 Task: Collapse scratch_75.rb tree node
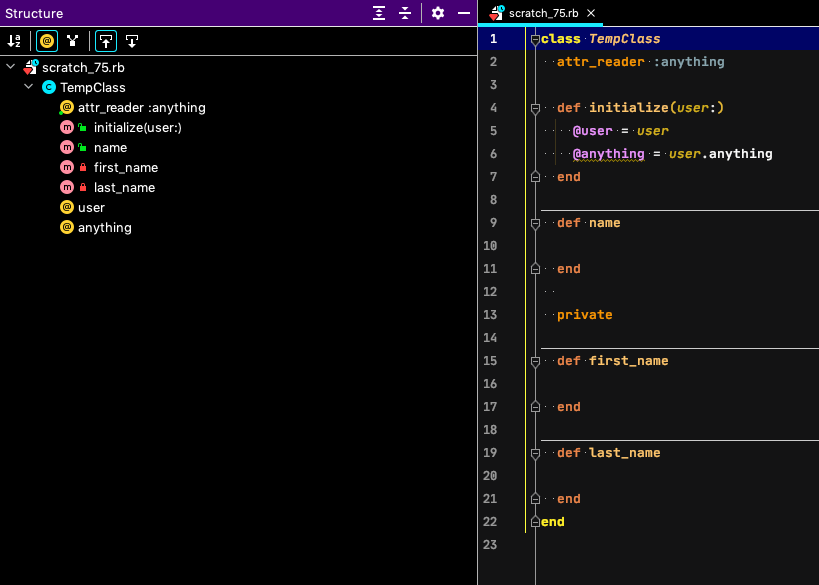(x=10, y=67)
